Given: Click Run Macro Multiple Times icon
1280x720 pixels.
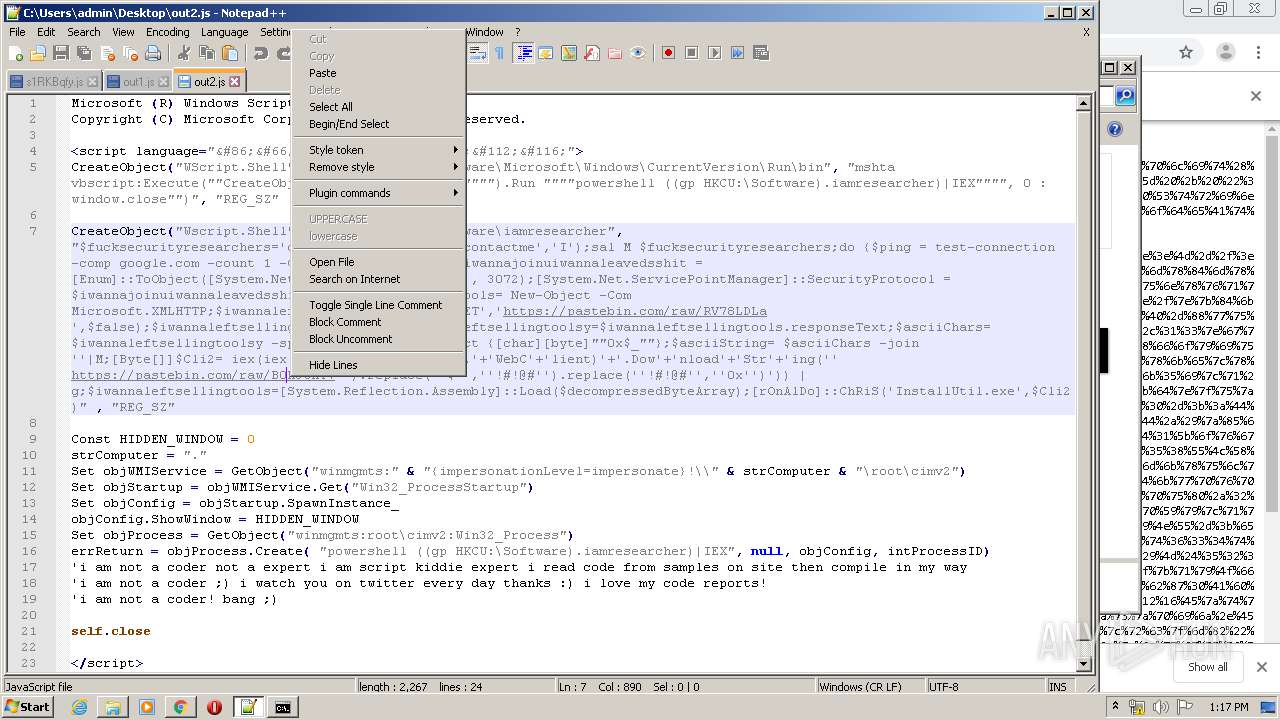Looking at the screenshot, I should tap(737, 53).
